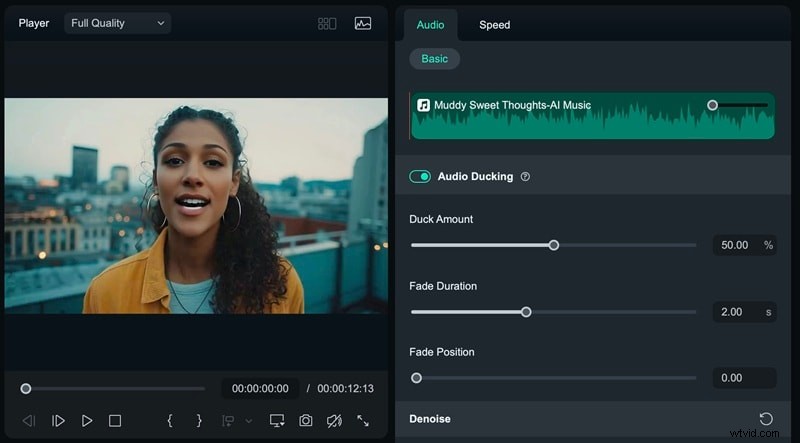
Task: Click the total duration 00:00:12:13 text
Action: click(x=345, y=389)
